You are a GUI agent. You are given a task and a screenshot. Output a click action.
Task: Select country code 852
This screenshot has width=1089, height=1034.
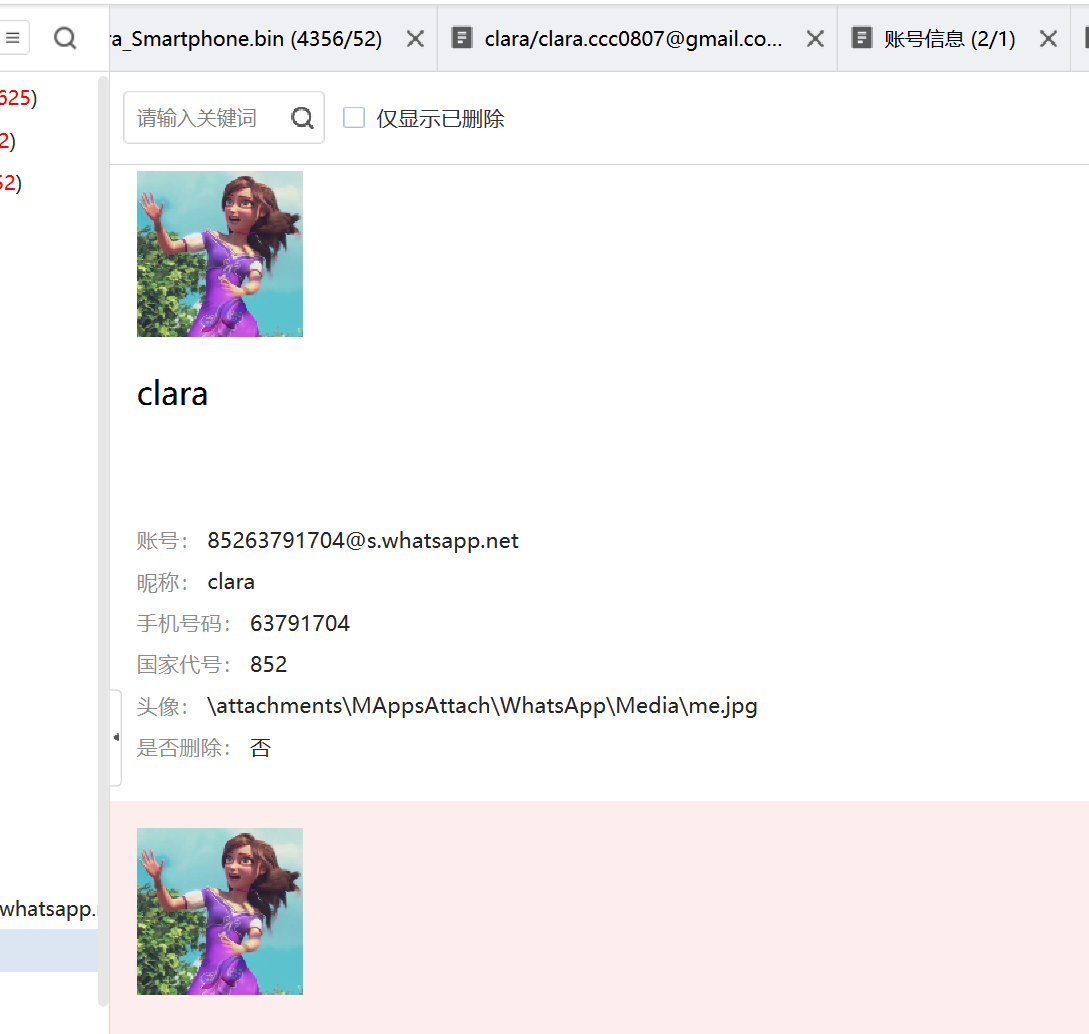tap(269, 665)
